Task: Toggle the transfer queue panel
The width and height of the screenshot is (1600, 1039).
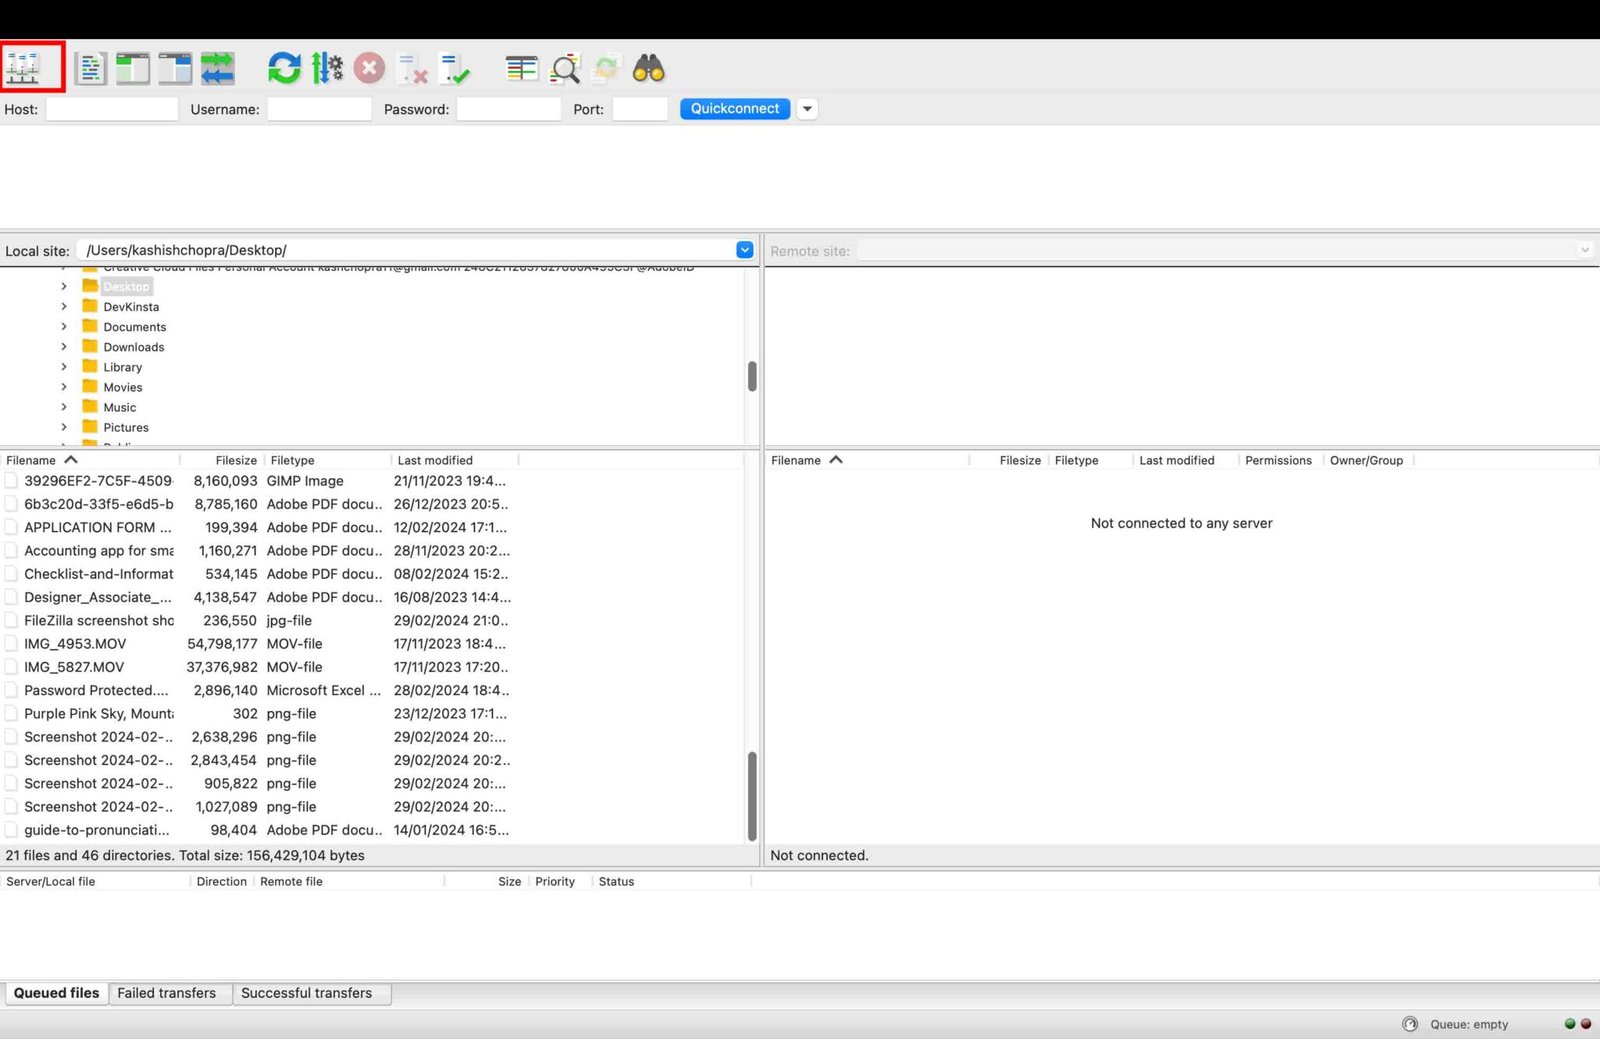Action: [218, 67]
